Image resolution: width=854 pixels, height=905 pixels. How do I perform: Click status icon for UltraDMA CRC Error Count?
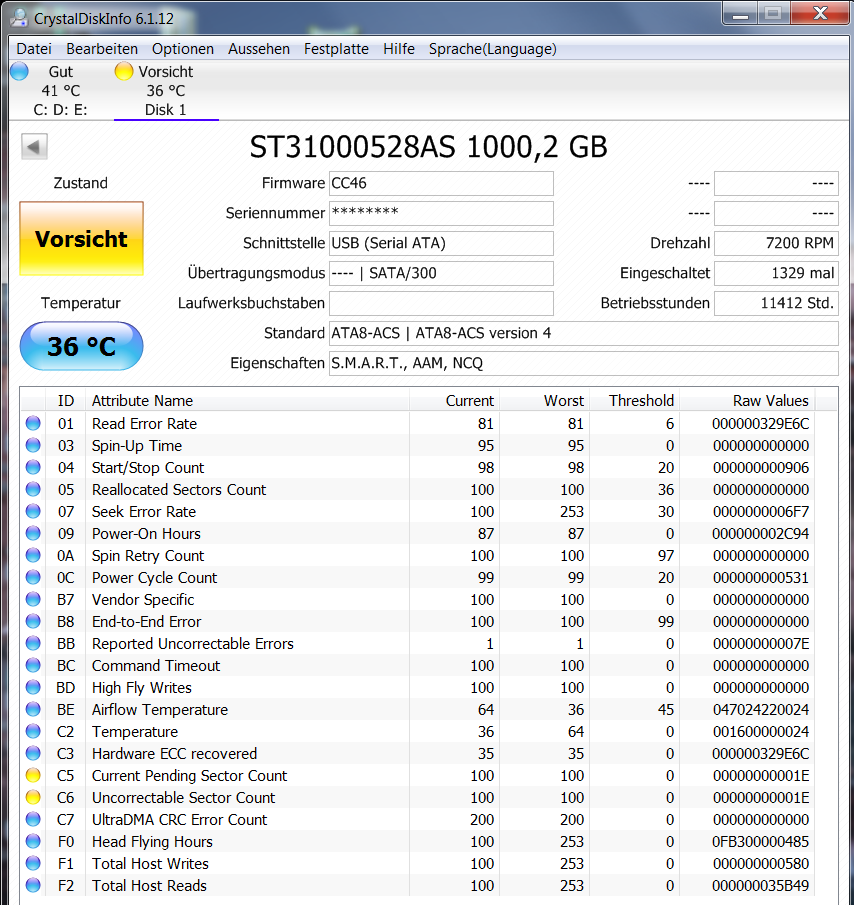coord(33,819)
